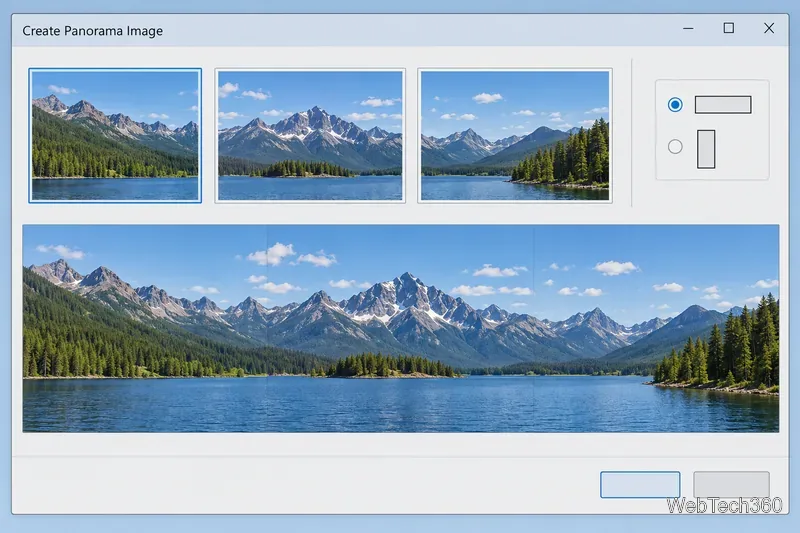Maximize the Create Panorama Image window
Viewport: 800px width, 533px height.
pos(729,28)
